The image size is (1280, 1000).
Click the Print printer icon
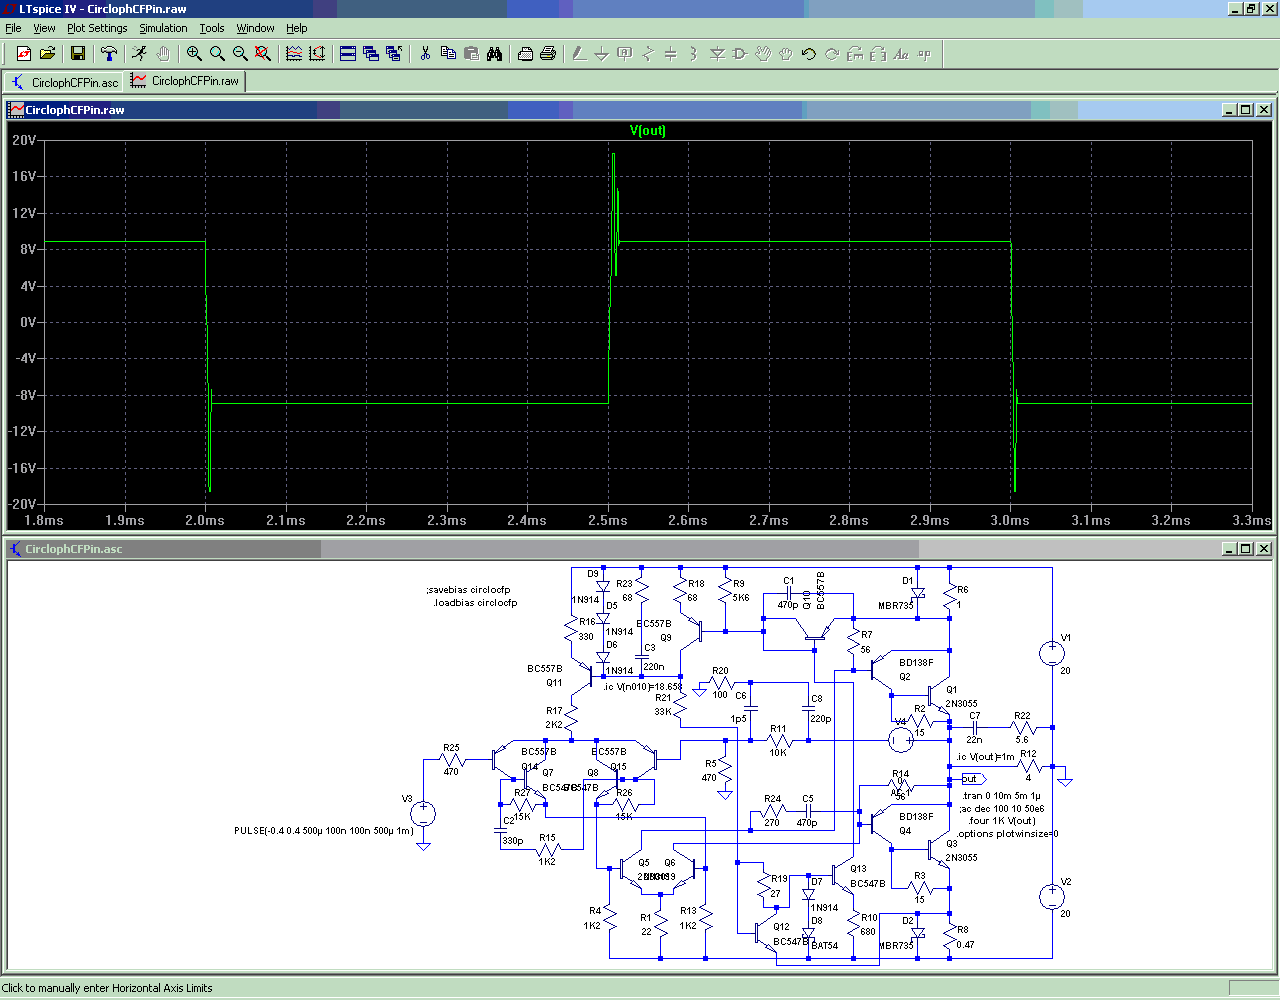click(548, 54)
